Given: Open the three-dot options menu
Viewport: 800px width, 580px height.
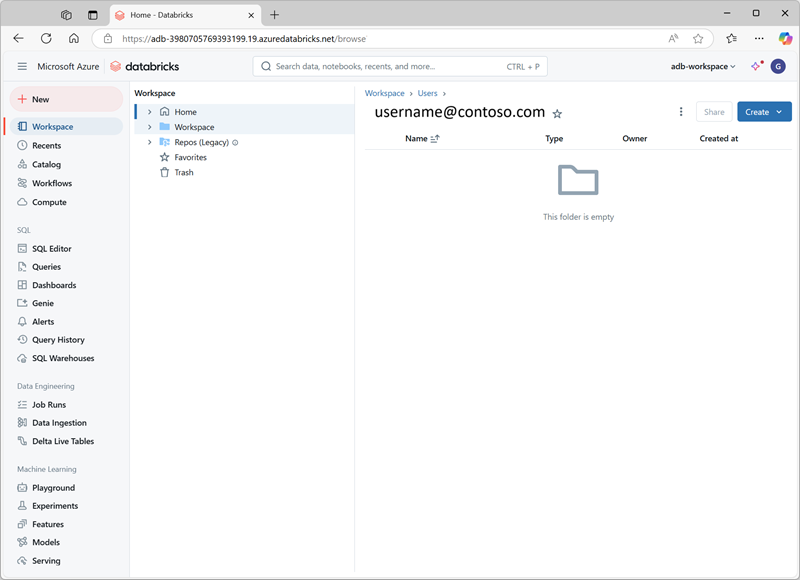Looking at the screenshot, I should pyautogui.click(x=681, y=113).
